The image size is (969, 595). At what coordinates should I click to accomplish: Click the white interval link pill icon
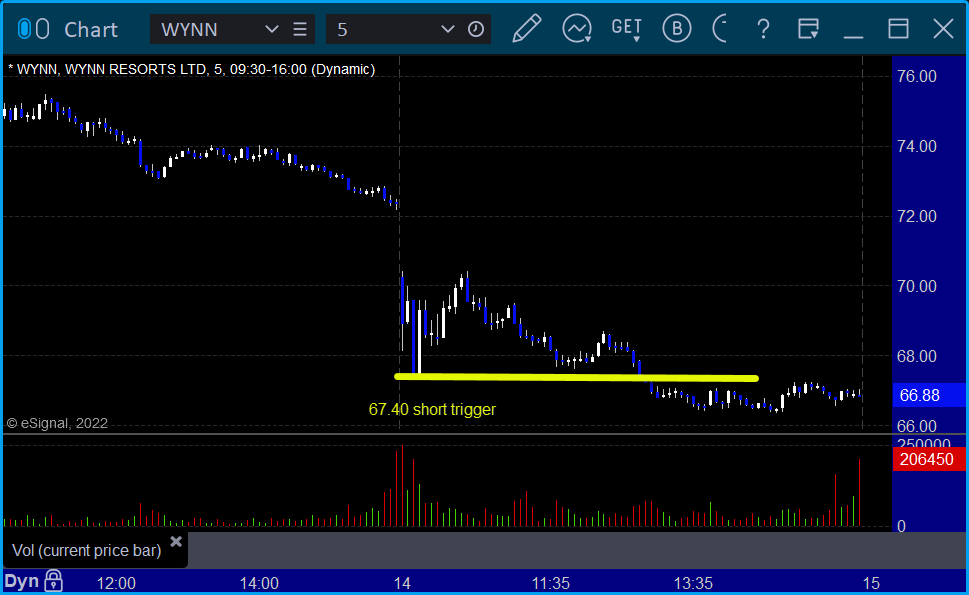(42, 29)
